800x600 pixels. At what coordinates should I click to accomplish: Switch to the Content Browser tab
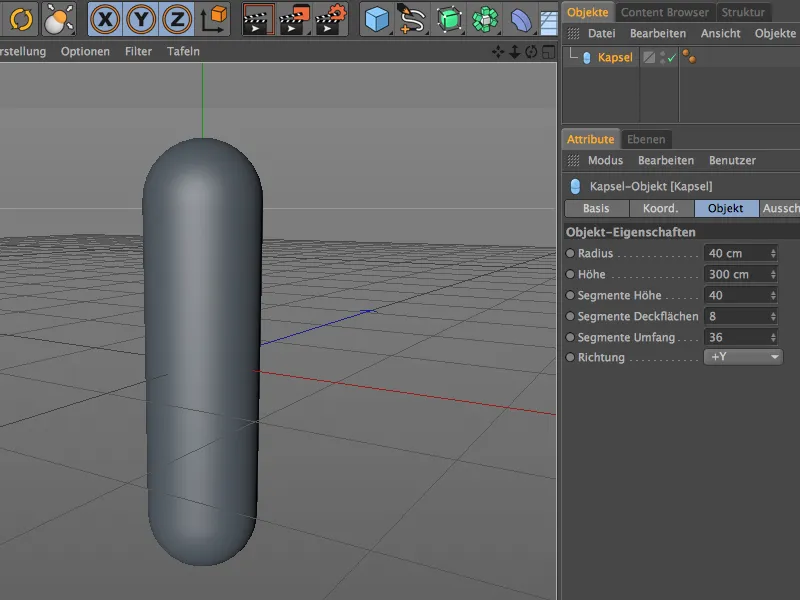664,12
